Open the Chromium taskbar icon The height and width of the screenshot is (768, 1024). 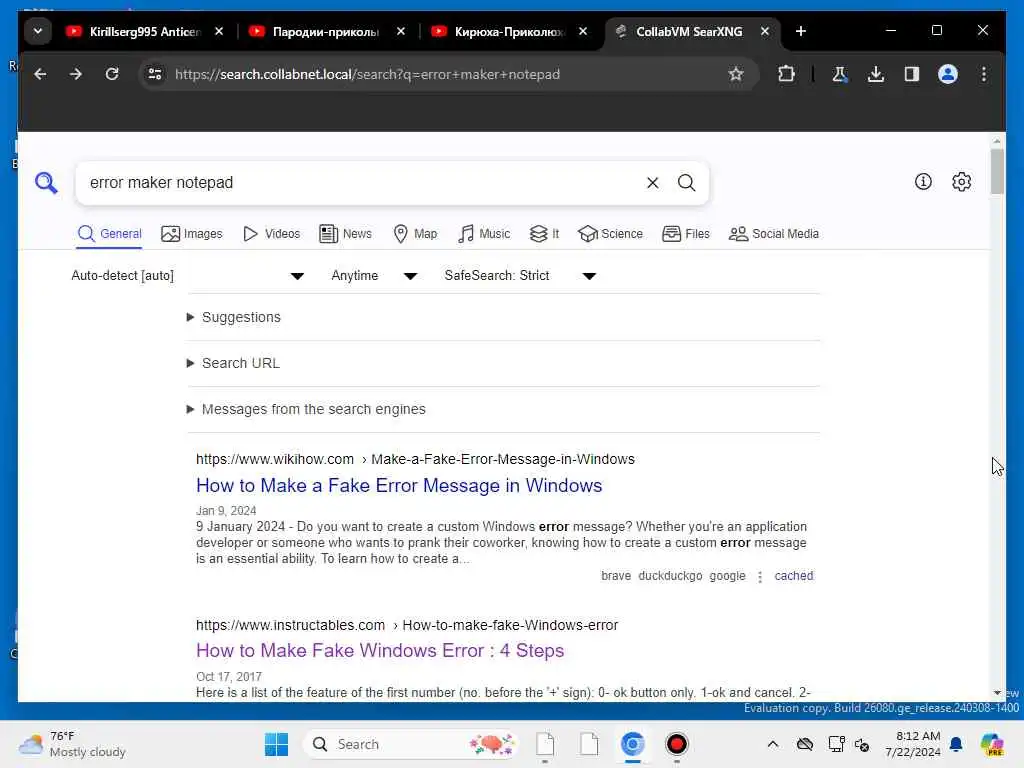[x=632, y=744]
